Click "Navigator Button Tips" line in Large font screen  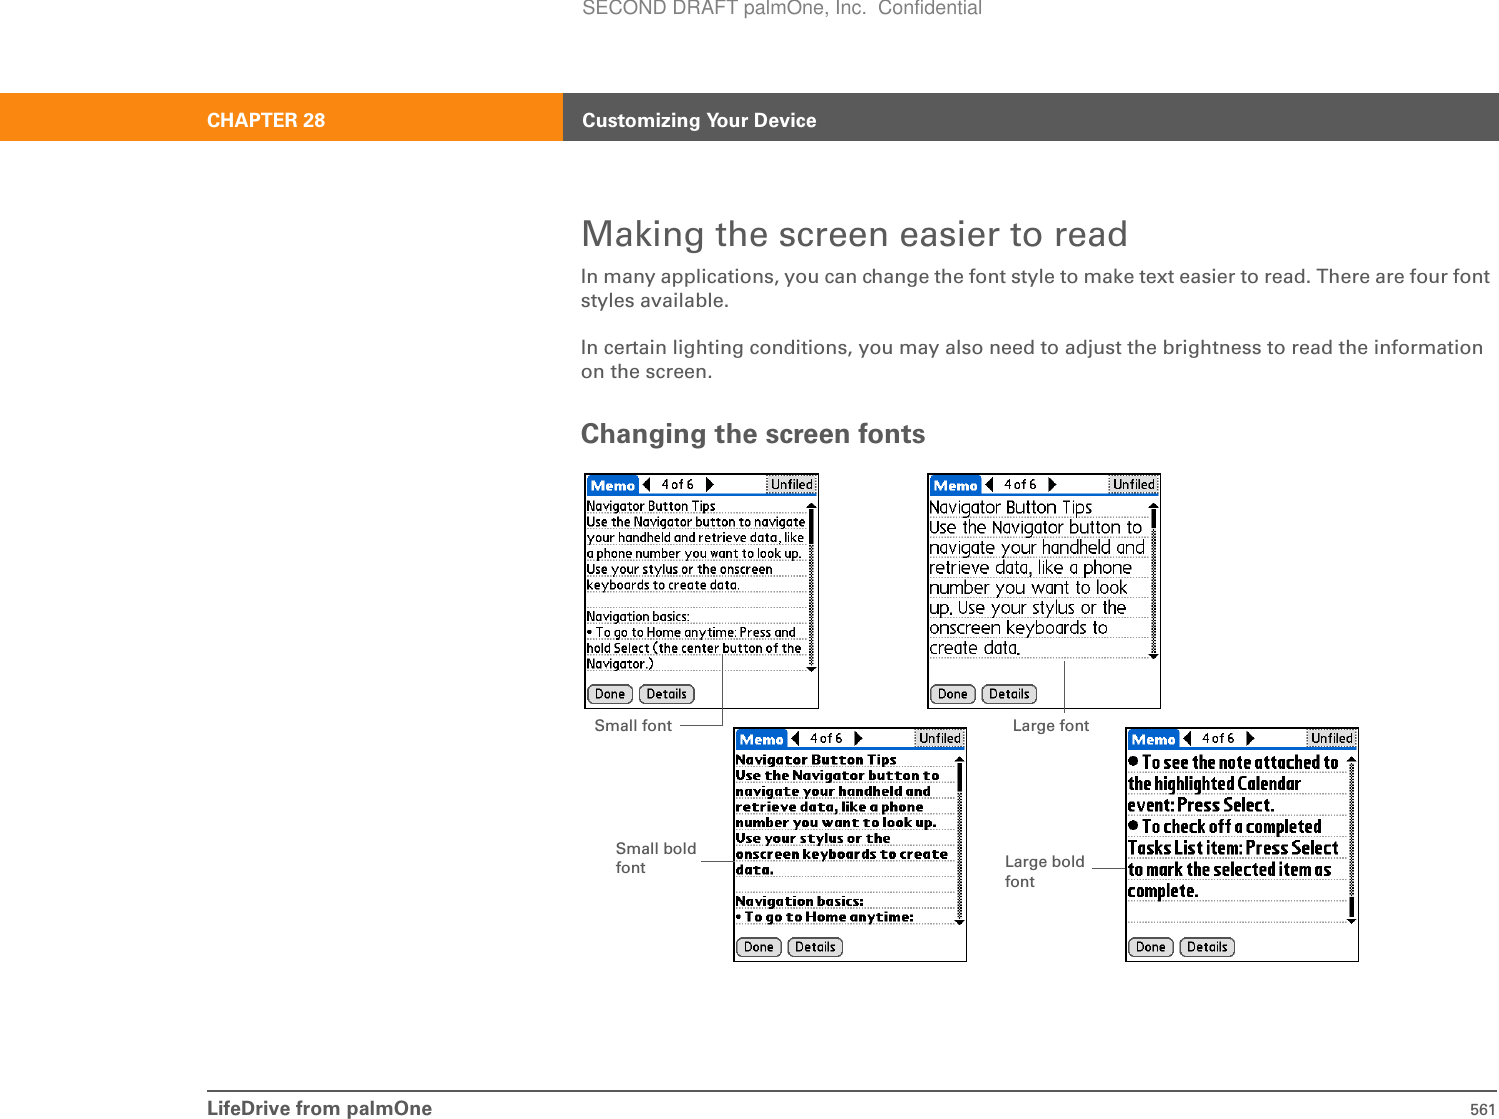[1010, 507]
